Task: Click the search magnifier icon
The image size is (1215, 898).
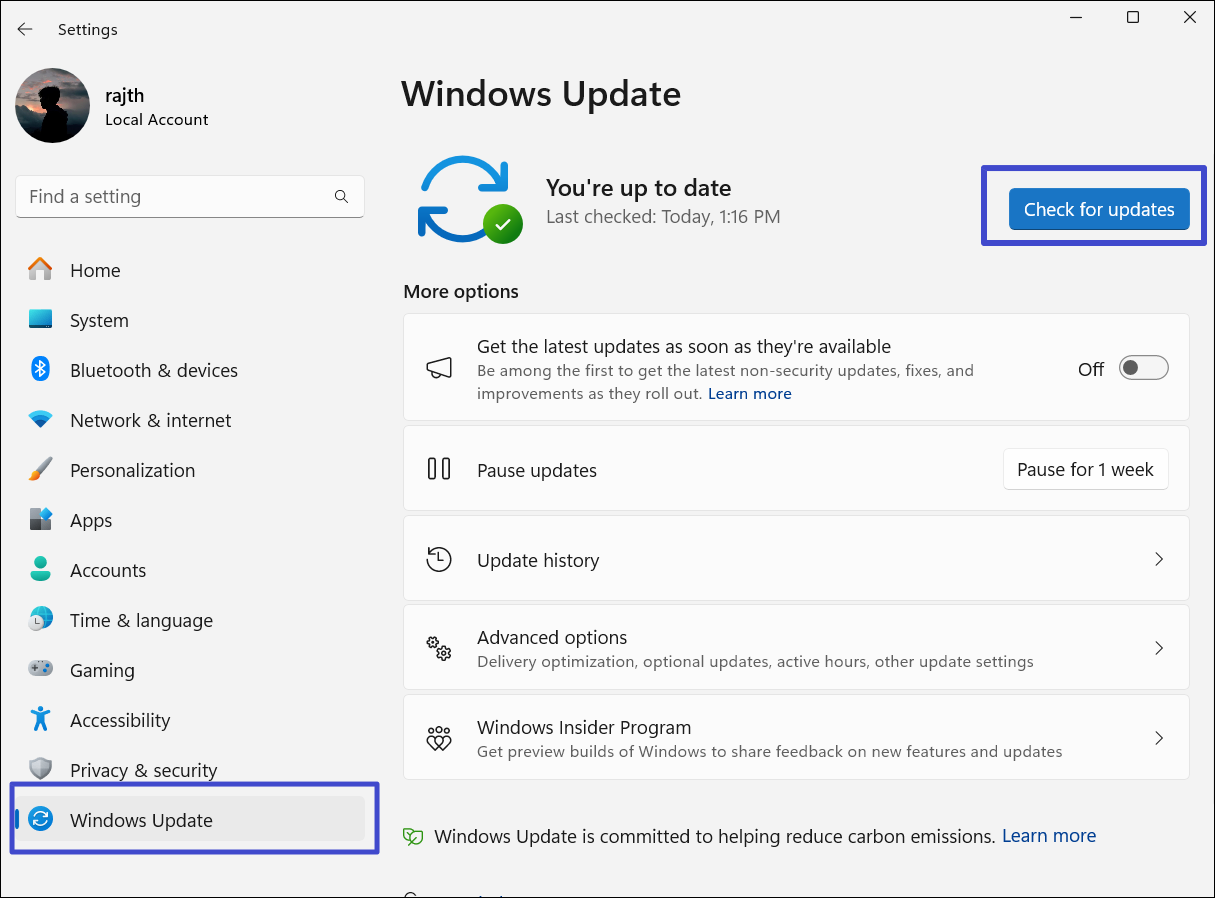Action: (341, 197)
